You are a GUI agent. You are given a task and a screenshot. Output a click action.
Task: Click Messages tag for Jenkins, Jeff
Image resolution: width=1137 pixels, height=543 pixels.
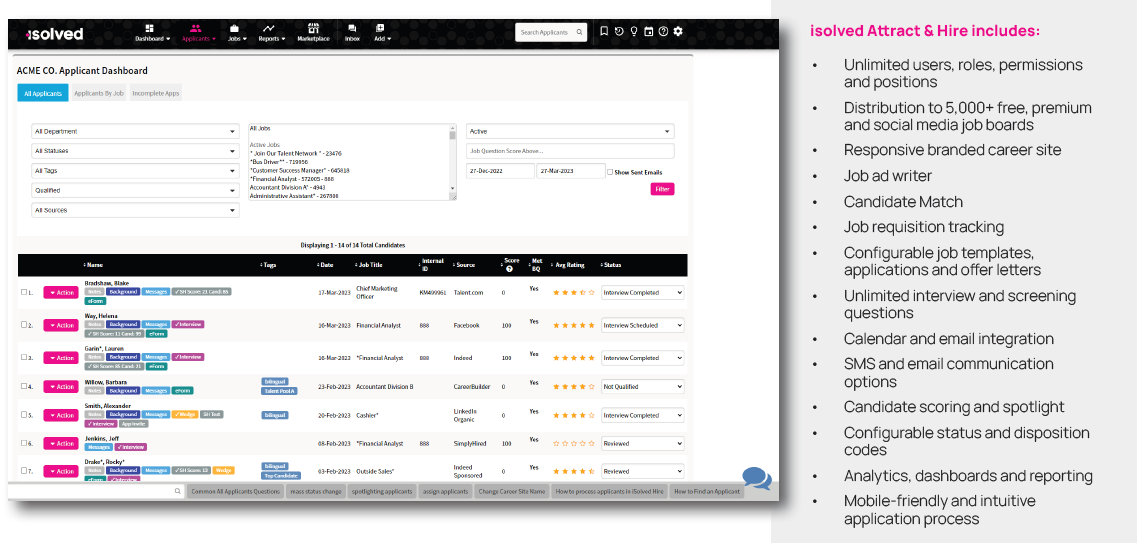tap(99, 447)
